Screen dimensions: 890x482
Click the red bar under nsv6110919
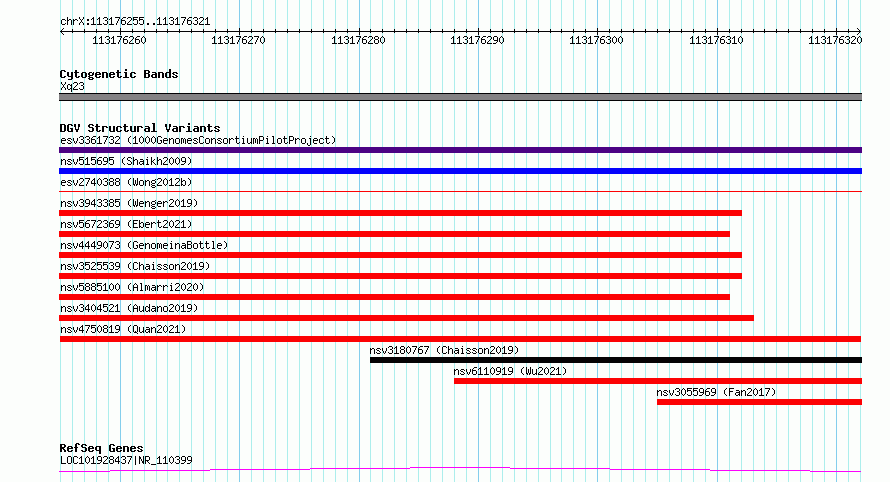pos(658,381)
